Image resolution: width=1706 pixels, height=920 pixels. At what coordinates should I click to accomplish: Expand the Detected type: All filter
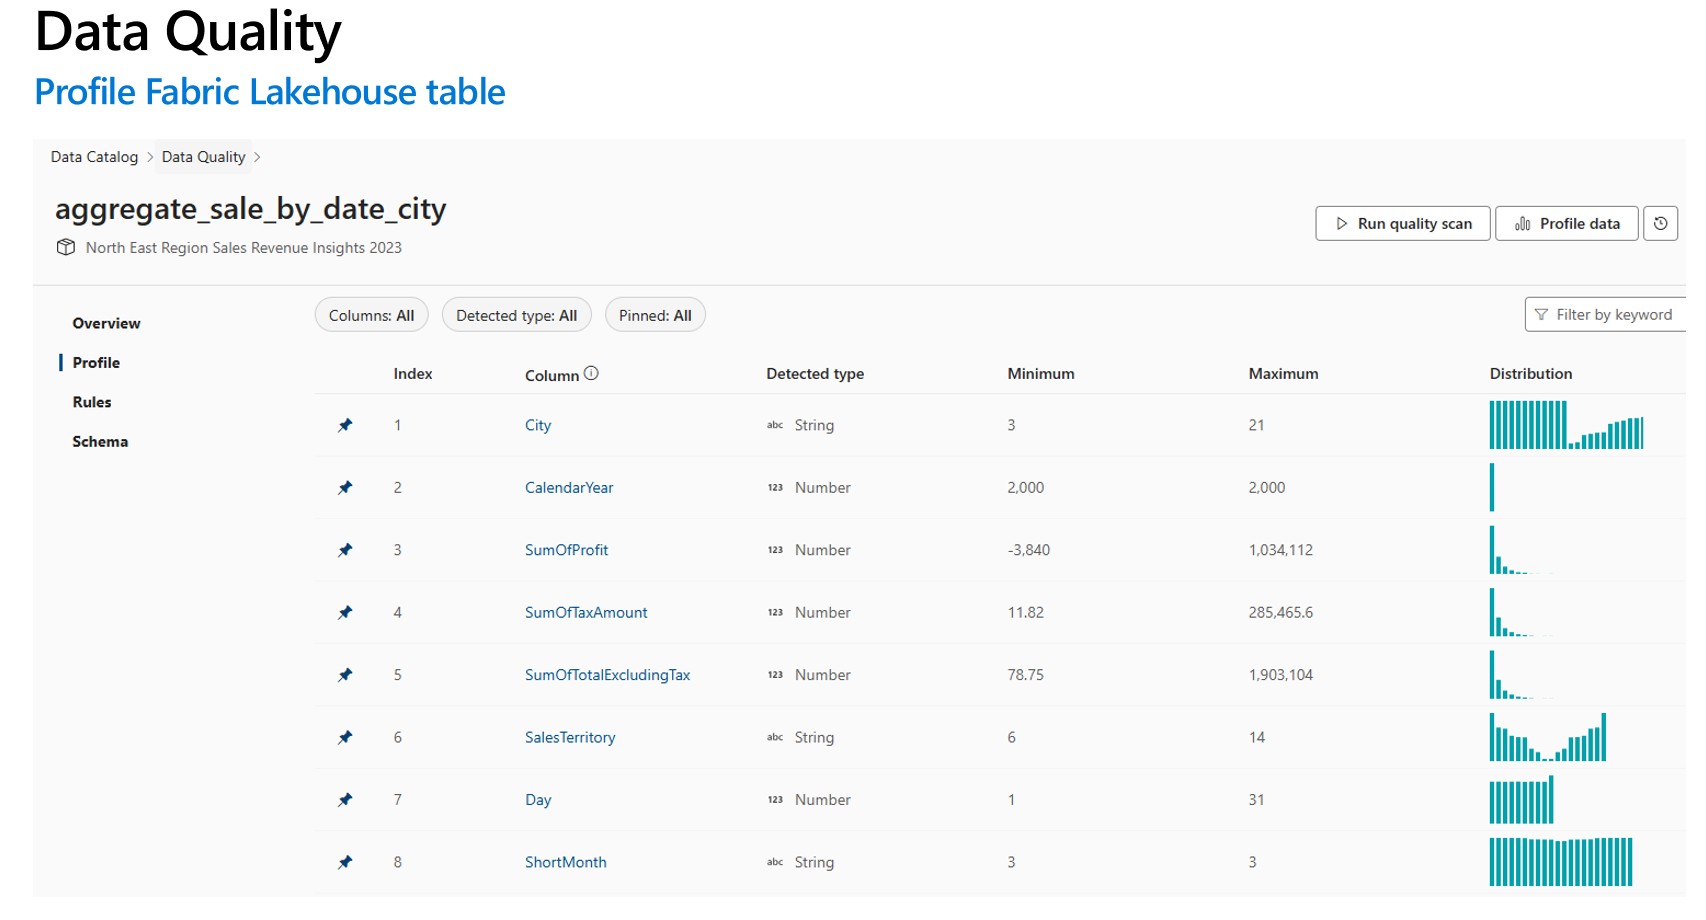coord(516,316)
